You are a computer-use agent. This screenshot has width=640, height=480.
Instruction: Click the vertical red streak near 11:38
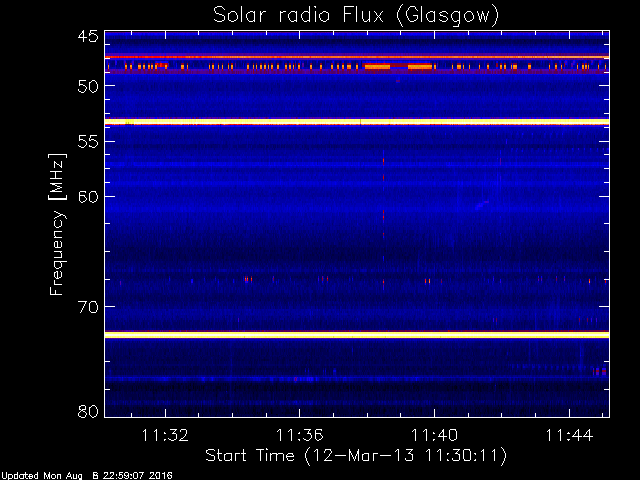383,220
